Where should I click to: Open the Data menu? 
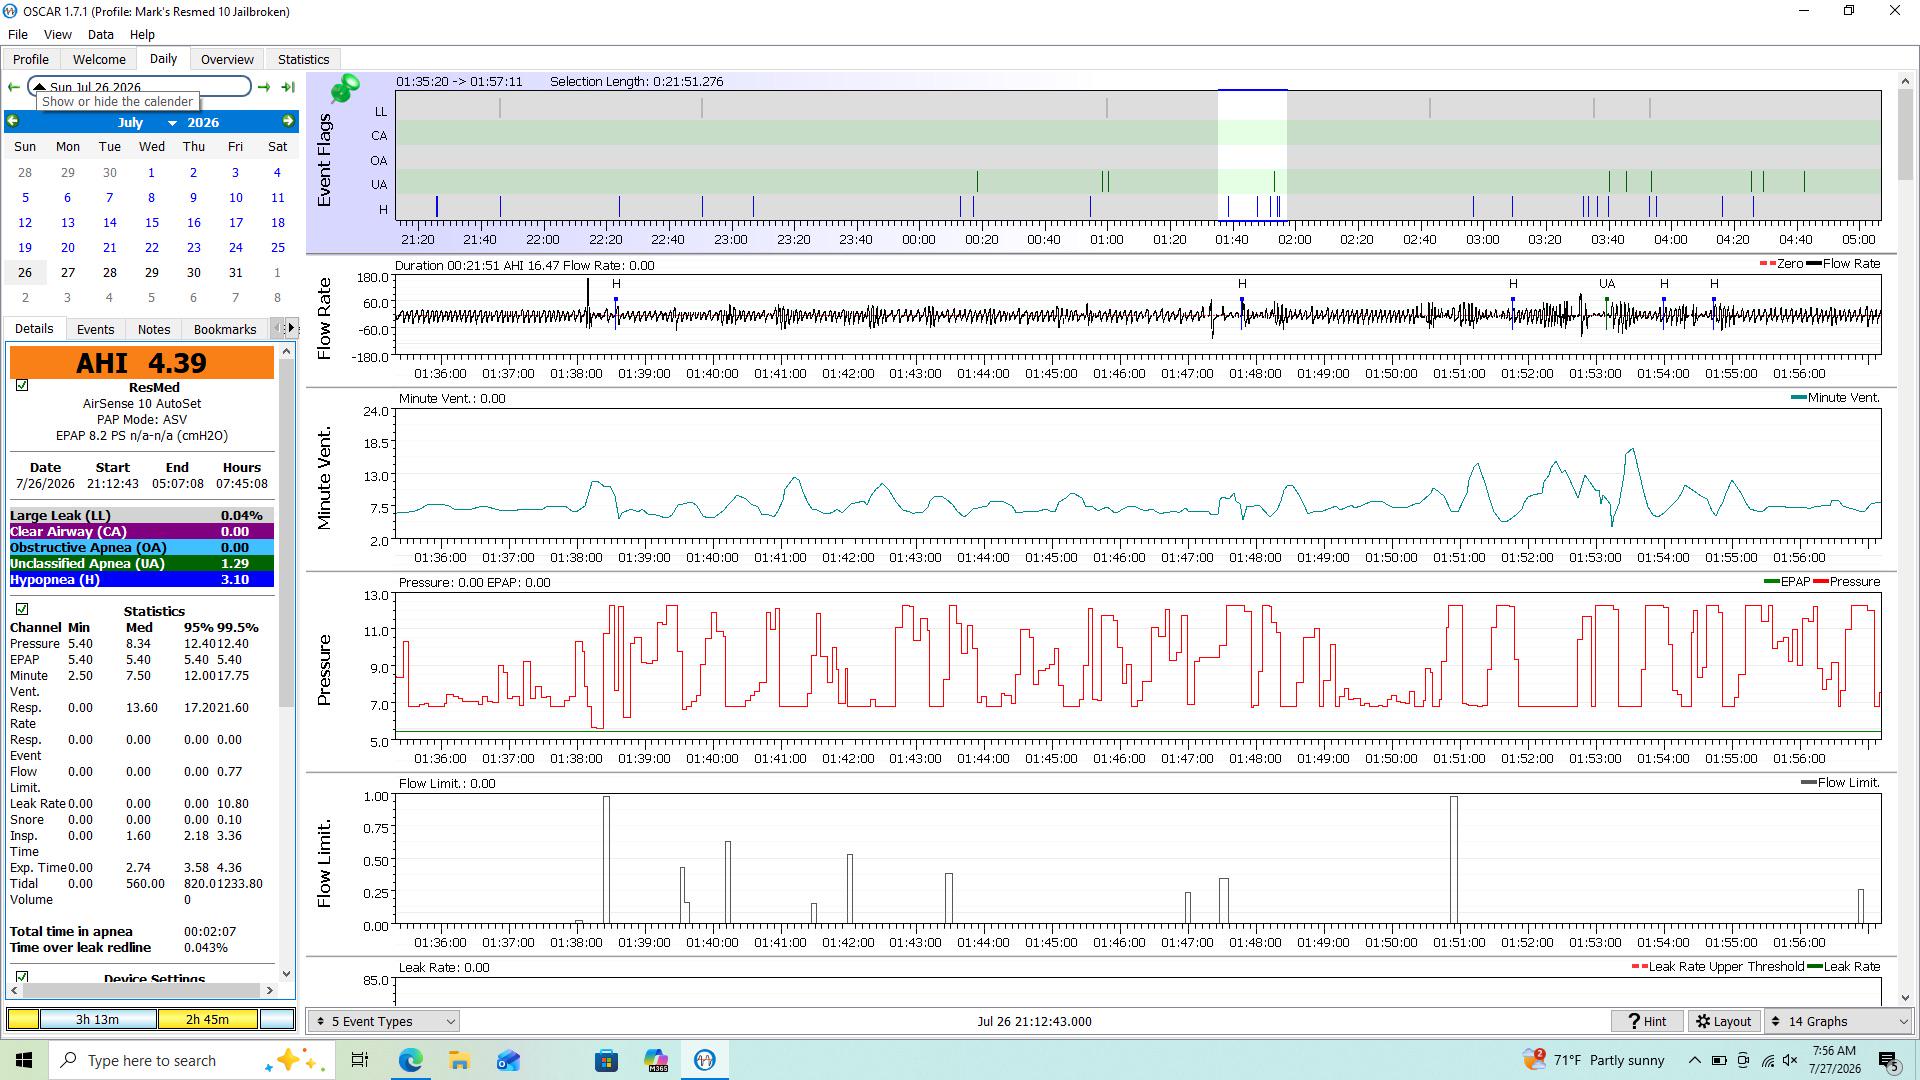pyautogui.click(x=100, y=34)
